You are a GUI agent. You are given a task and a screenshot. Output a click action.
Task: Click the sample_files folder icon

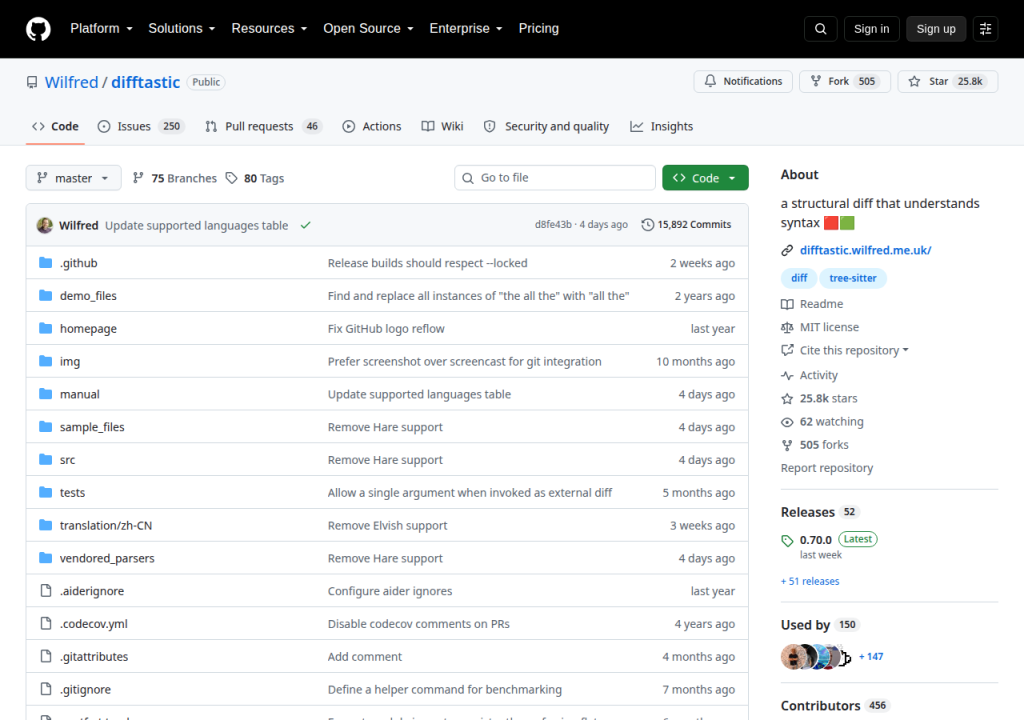45,427
